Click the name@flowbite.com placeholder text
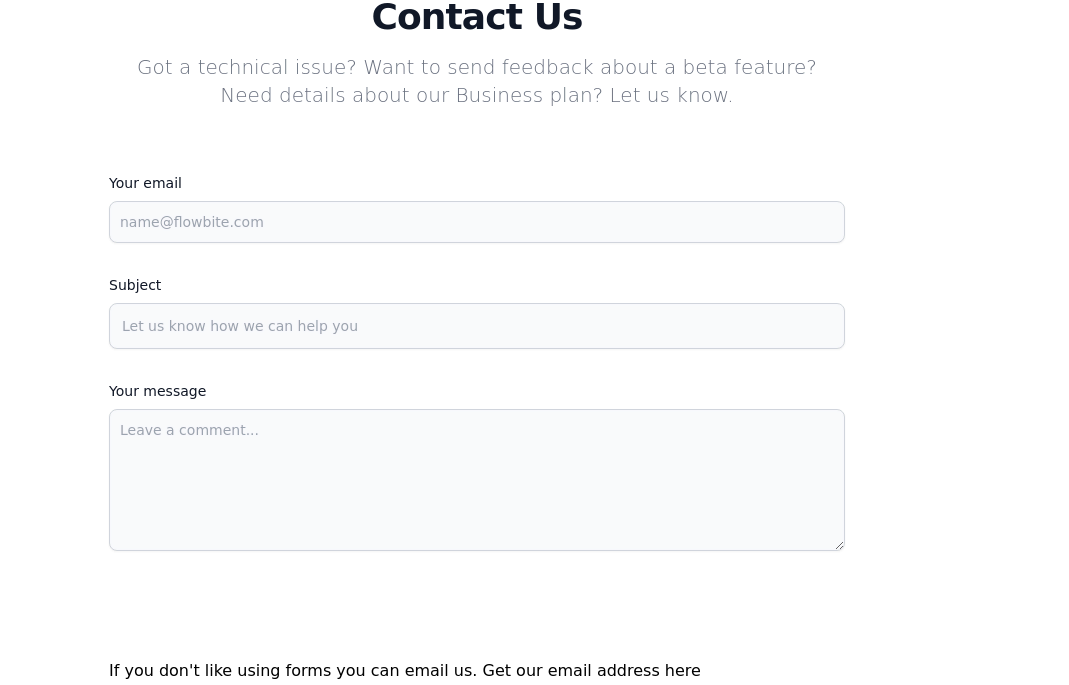The height and width of the screenshot is (685, 1069). (192, 222)
